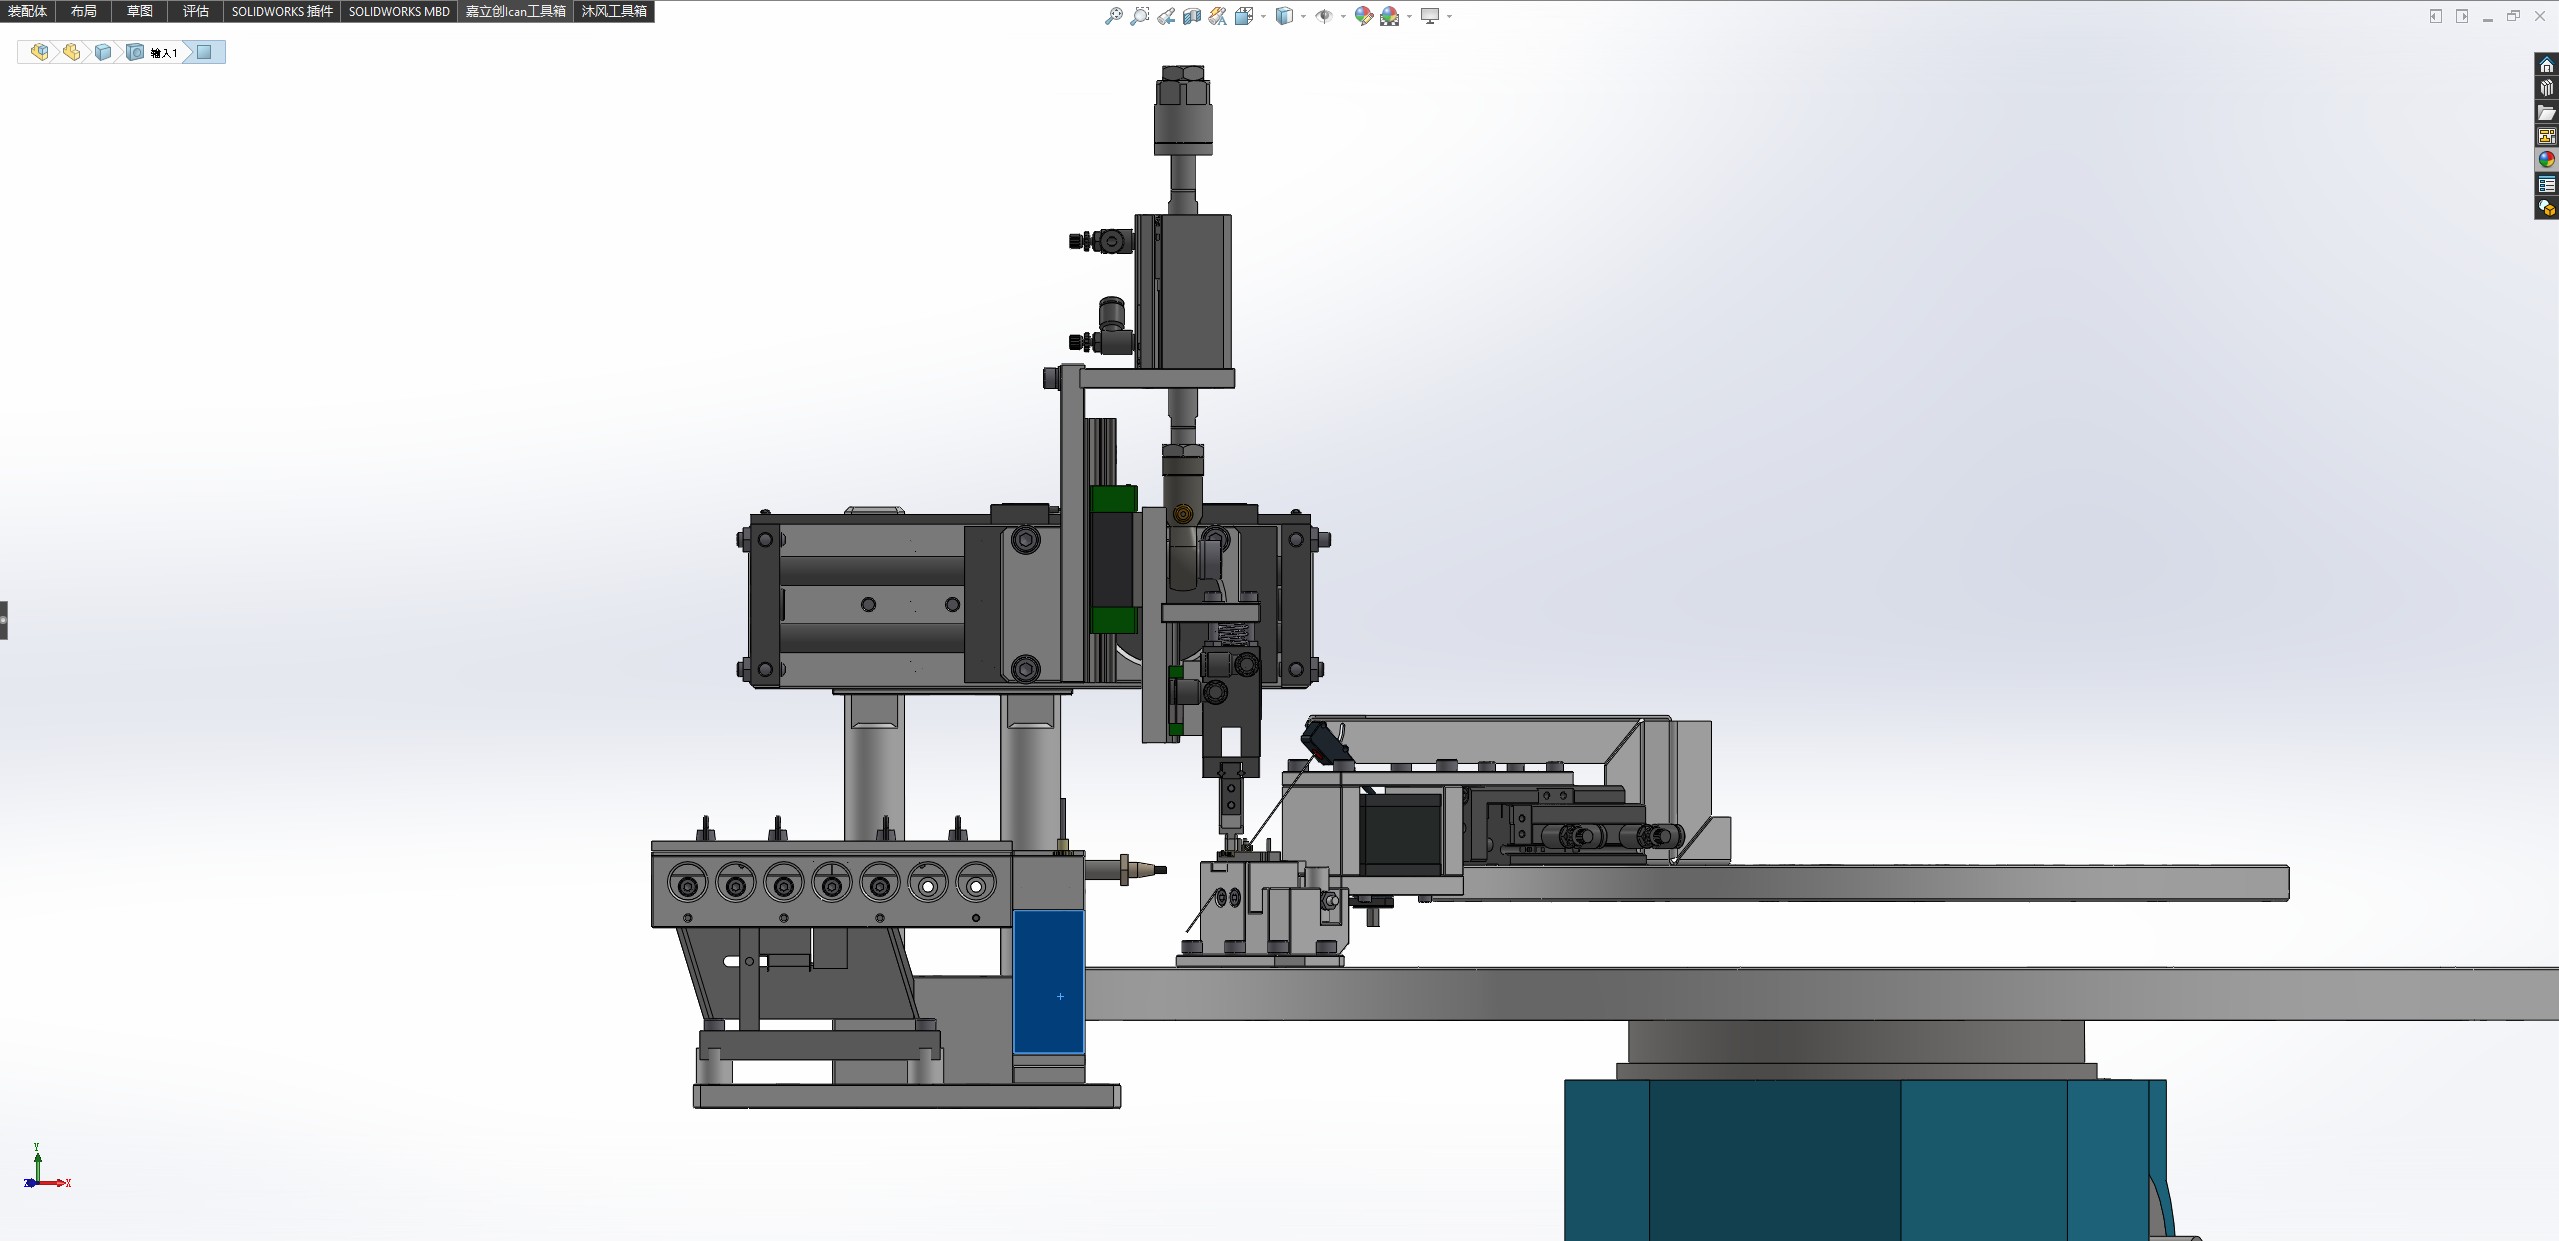Click the View Settings monitor icon
This screenshot has height=1241, width=2559.
tap(1430, 16)
